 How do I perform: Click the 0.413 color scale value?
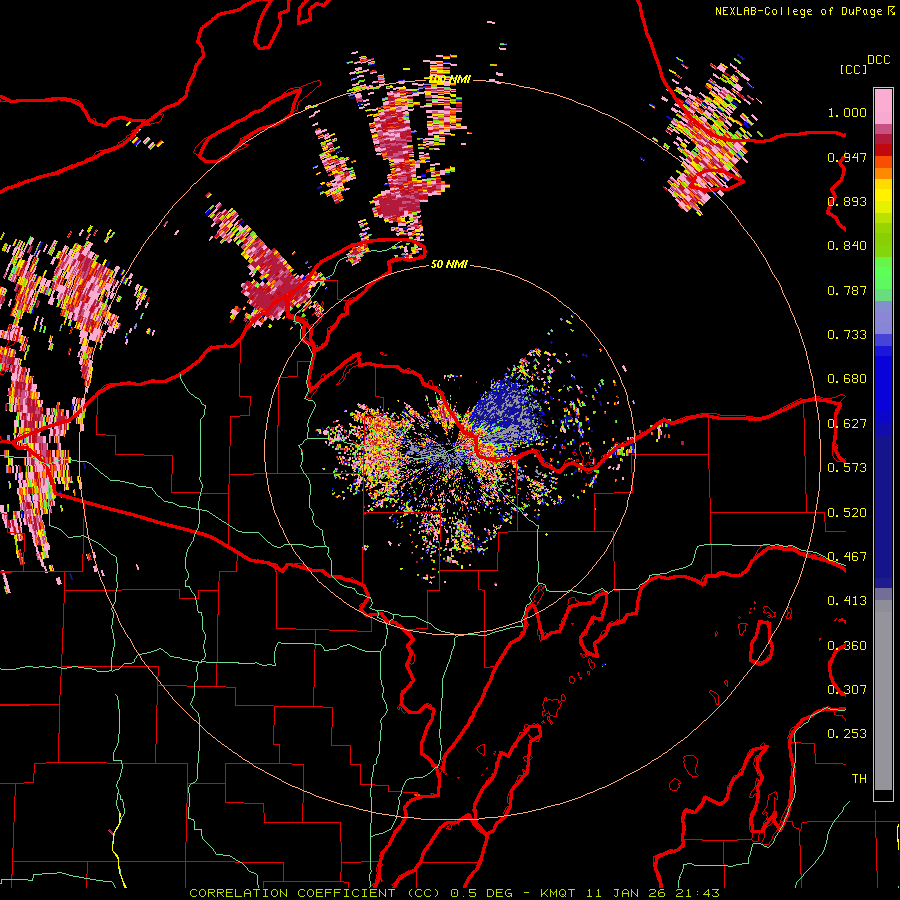[x=847, y=601]
